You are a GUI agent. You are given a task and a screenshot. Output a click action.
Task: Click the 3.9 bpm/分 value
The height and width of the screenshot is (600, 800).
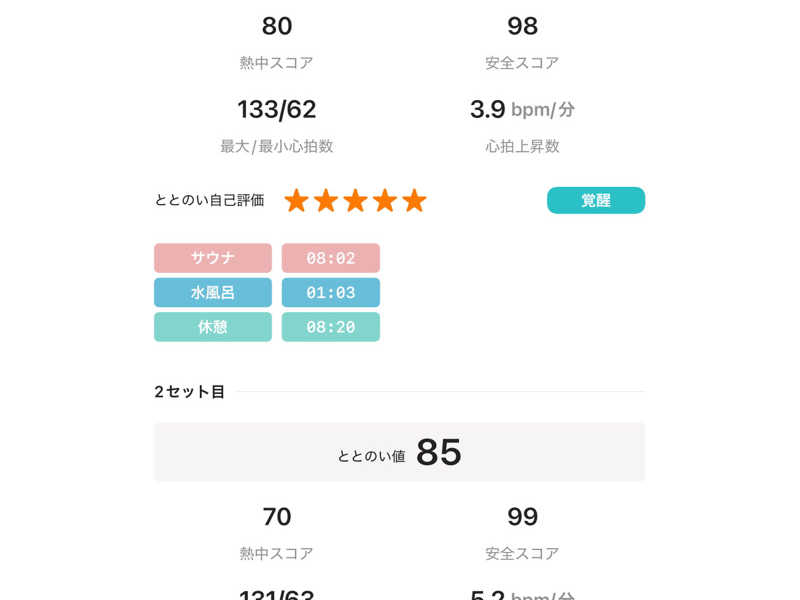coord(522,109)
